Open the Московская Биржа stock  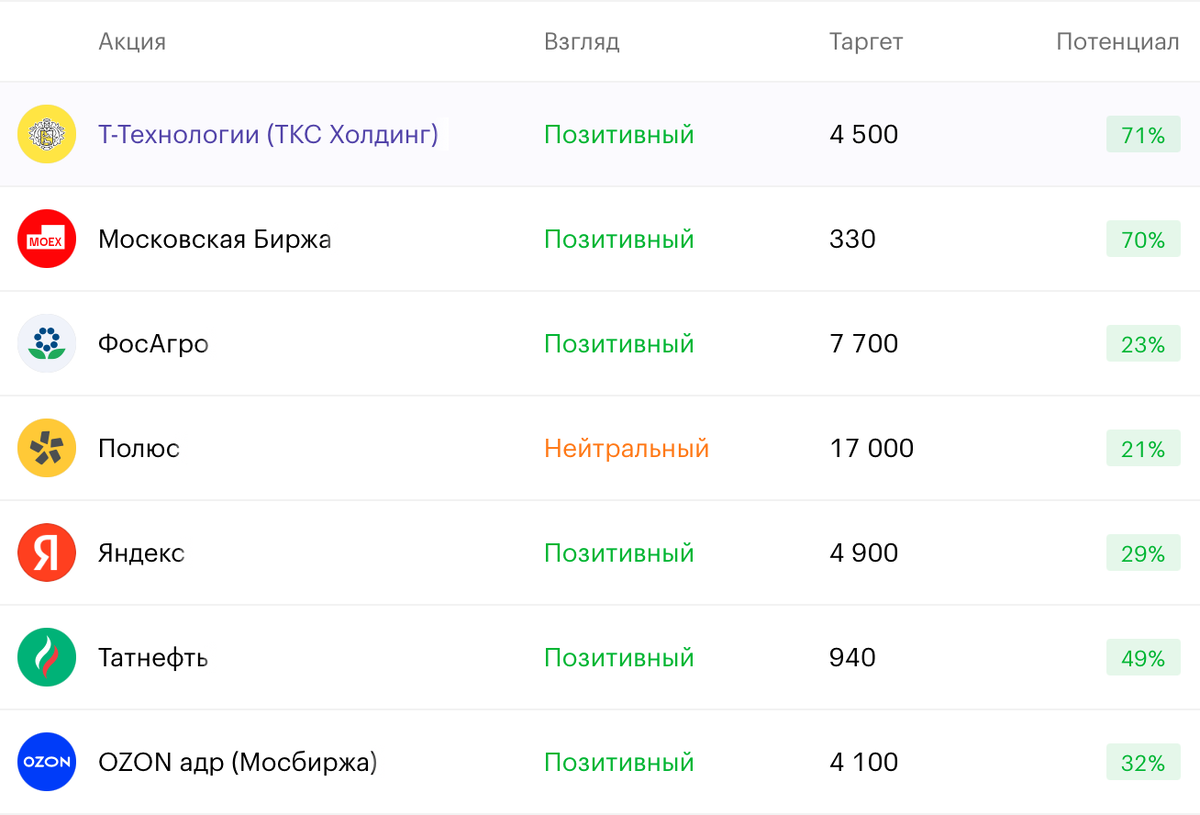click(214, 239)
